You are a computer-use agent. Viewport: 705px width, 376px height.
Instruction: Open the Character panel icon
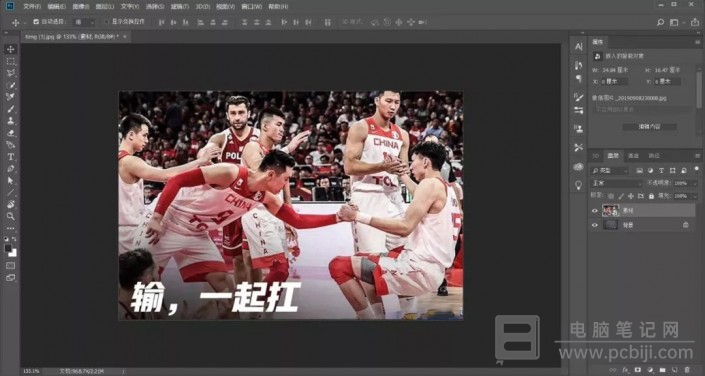[578, 46]
